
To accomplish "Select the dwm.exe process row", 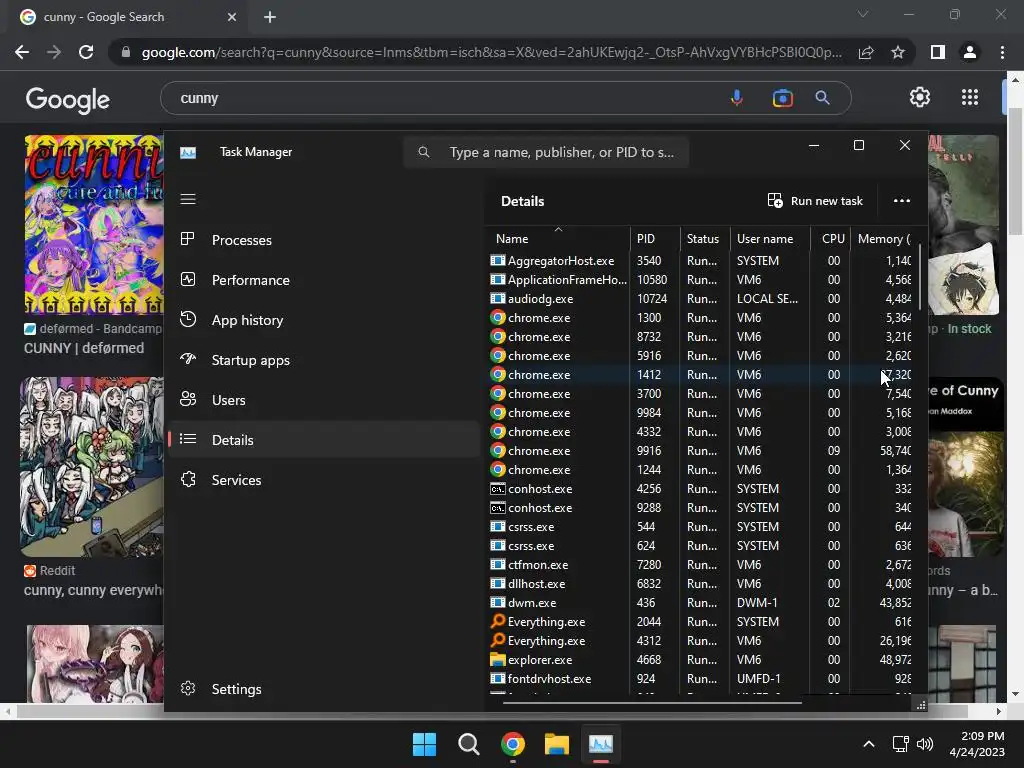I will pos(701,602).
